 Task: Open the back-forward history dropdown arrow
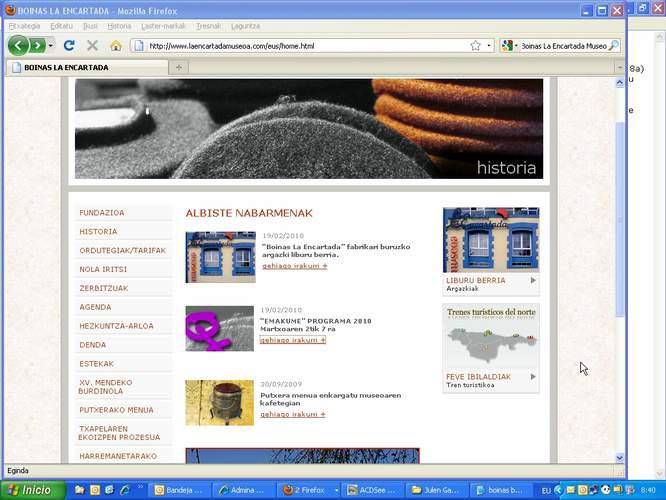51,45
